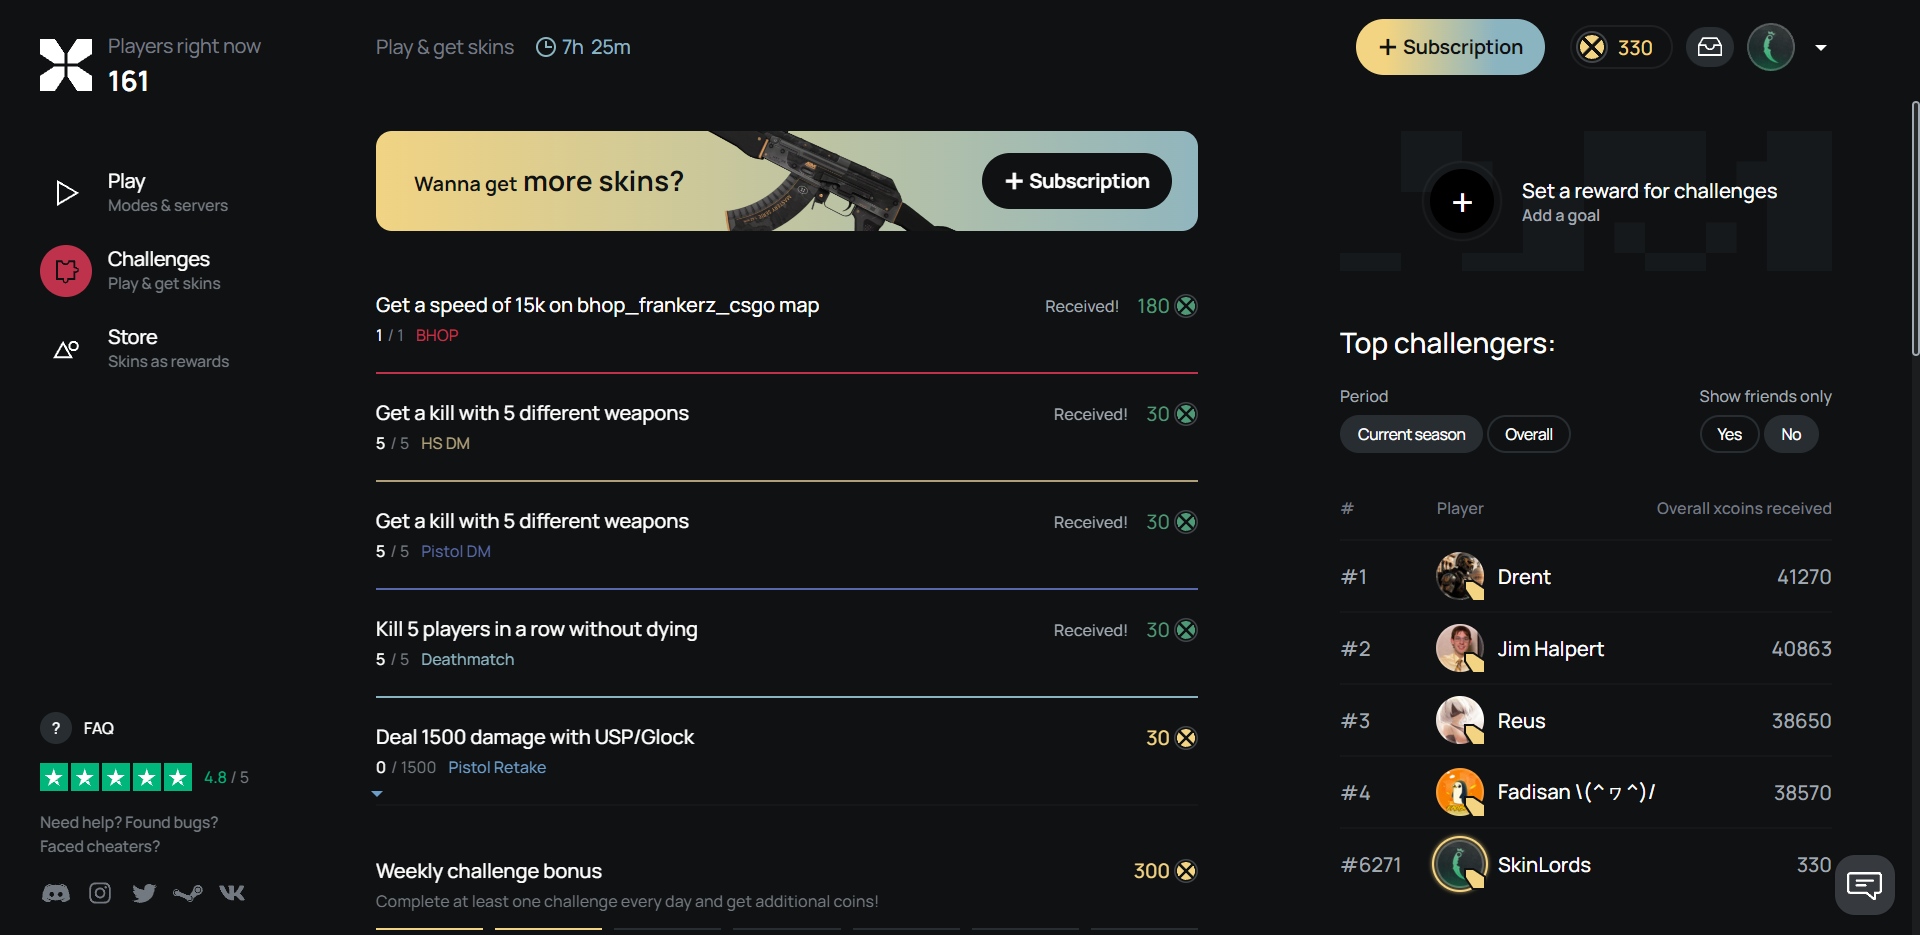Screen dimensions: 1920x935
Task: Click the X-shaped site logo
Action: tap(66, 65)
